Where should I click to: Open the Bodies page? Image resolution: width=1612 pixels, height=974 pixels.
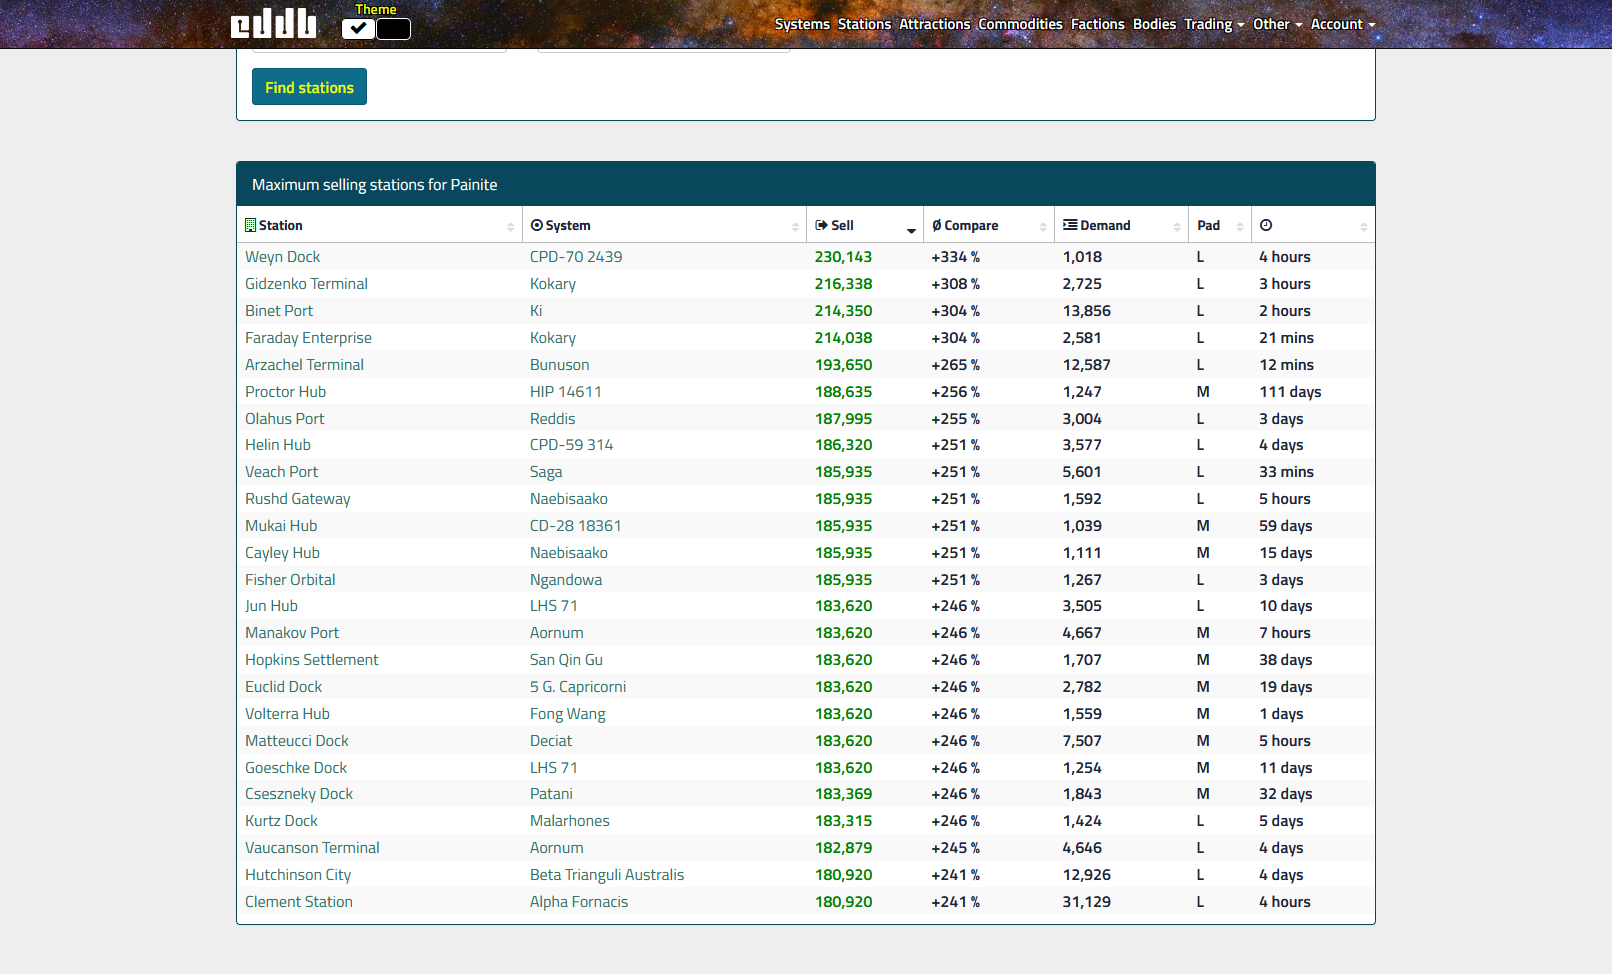pyautogui.click(x=1154, y=24)
